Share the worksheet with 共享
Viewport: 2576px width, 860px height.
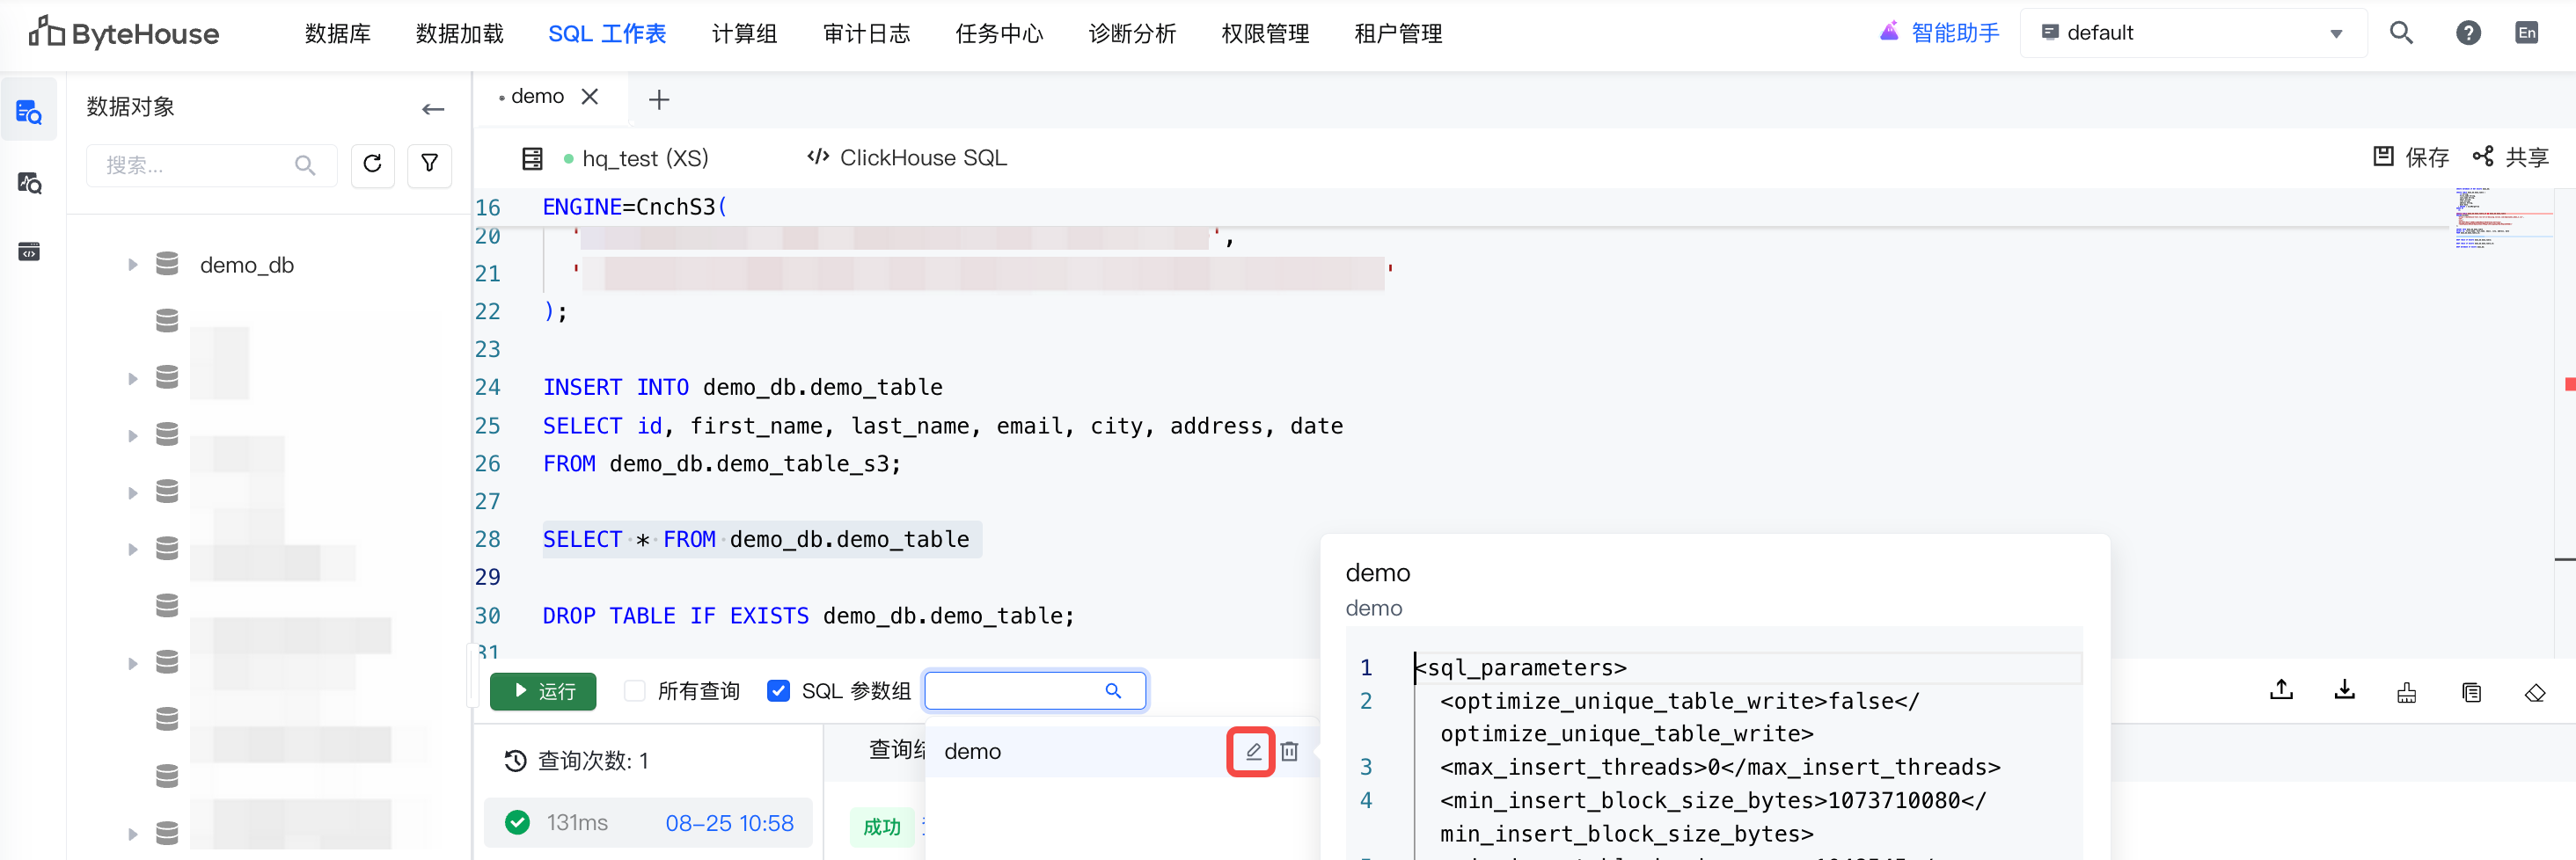click(2510, 157)
